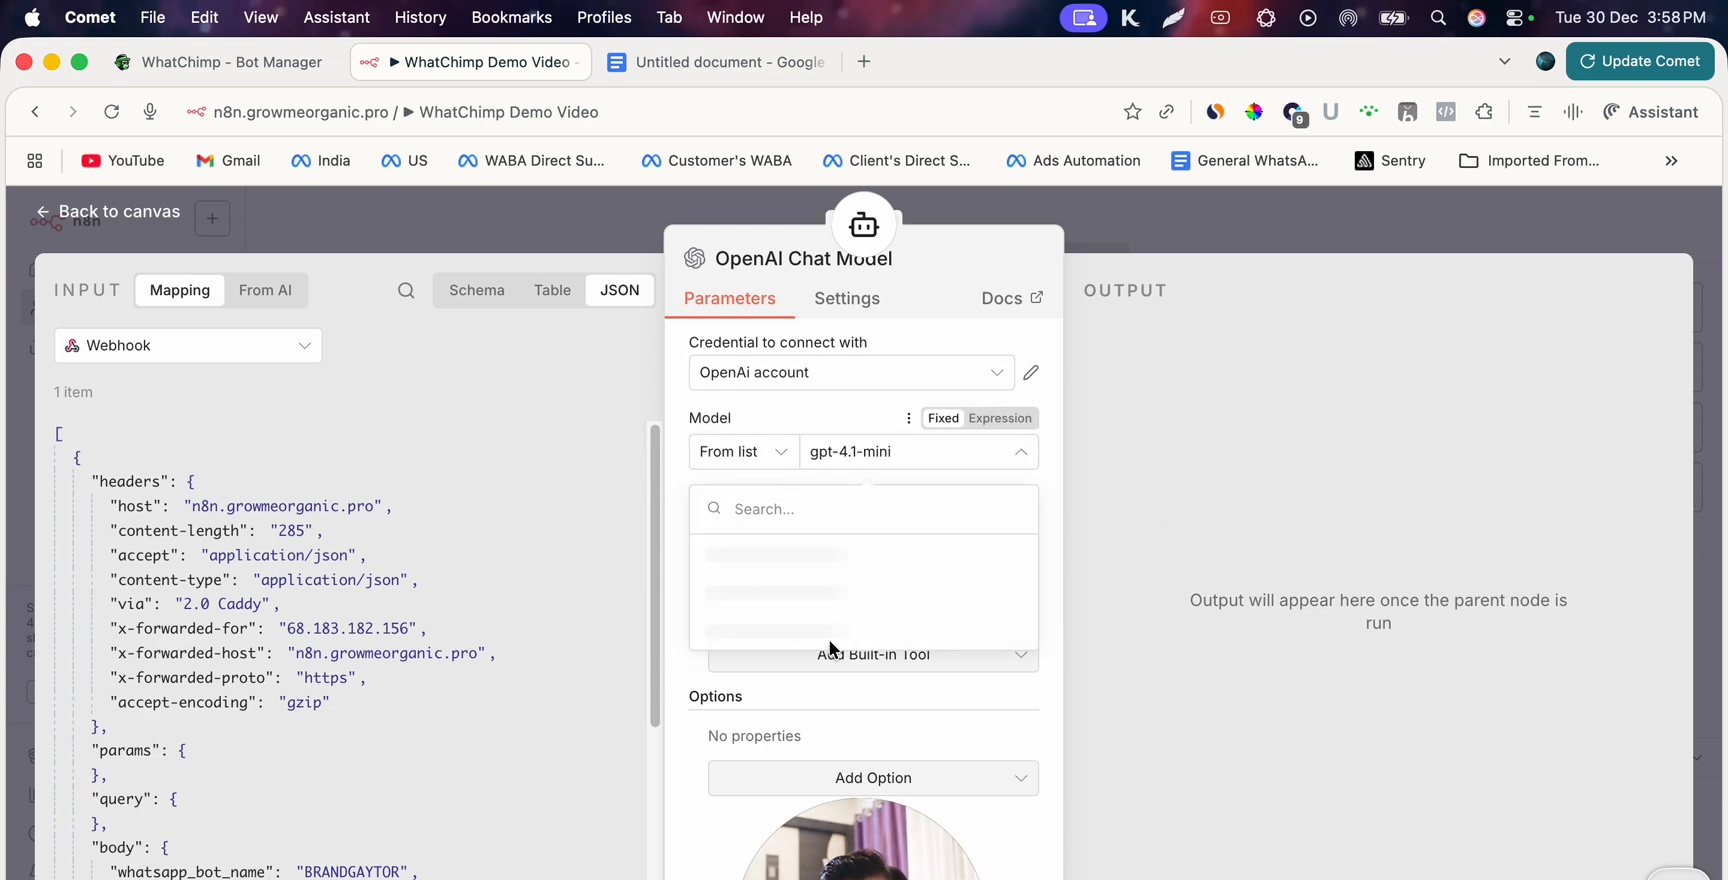
Task: Reload the page with the refresh icon
Action: (112, 112)
